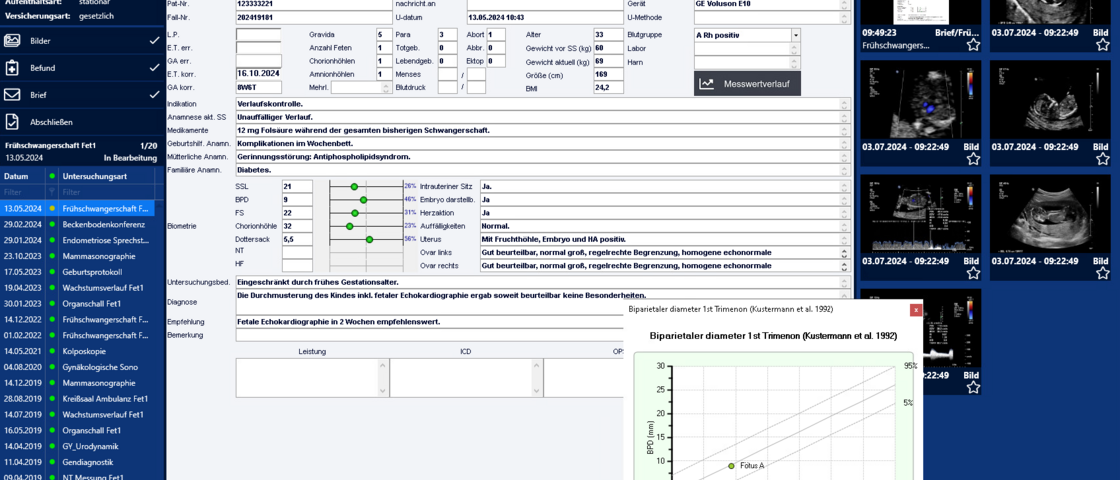This screenshot has height=480, width=1120.
Task: Toggle favorite star on bright lying-fetus image
Action: click(x=1103, y=273)
